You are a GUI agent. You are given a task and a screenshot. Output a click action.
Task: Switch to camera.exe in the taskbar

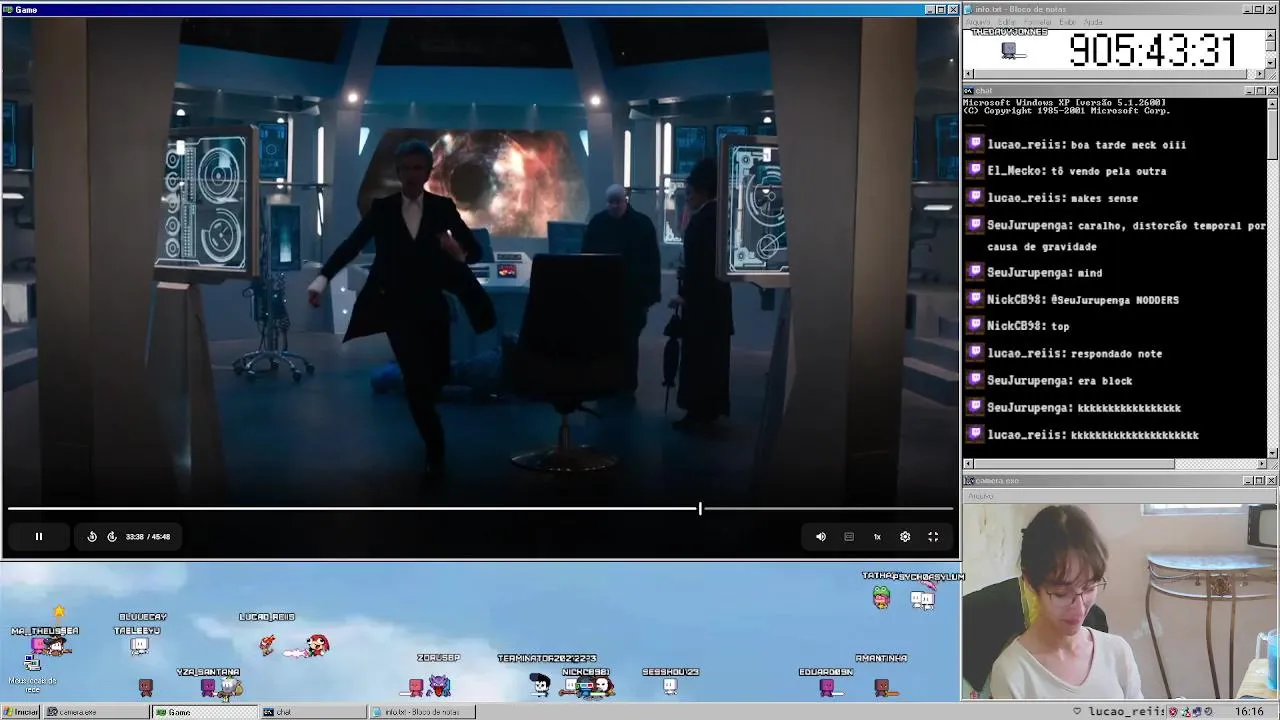coord(97,712)
